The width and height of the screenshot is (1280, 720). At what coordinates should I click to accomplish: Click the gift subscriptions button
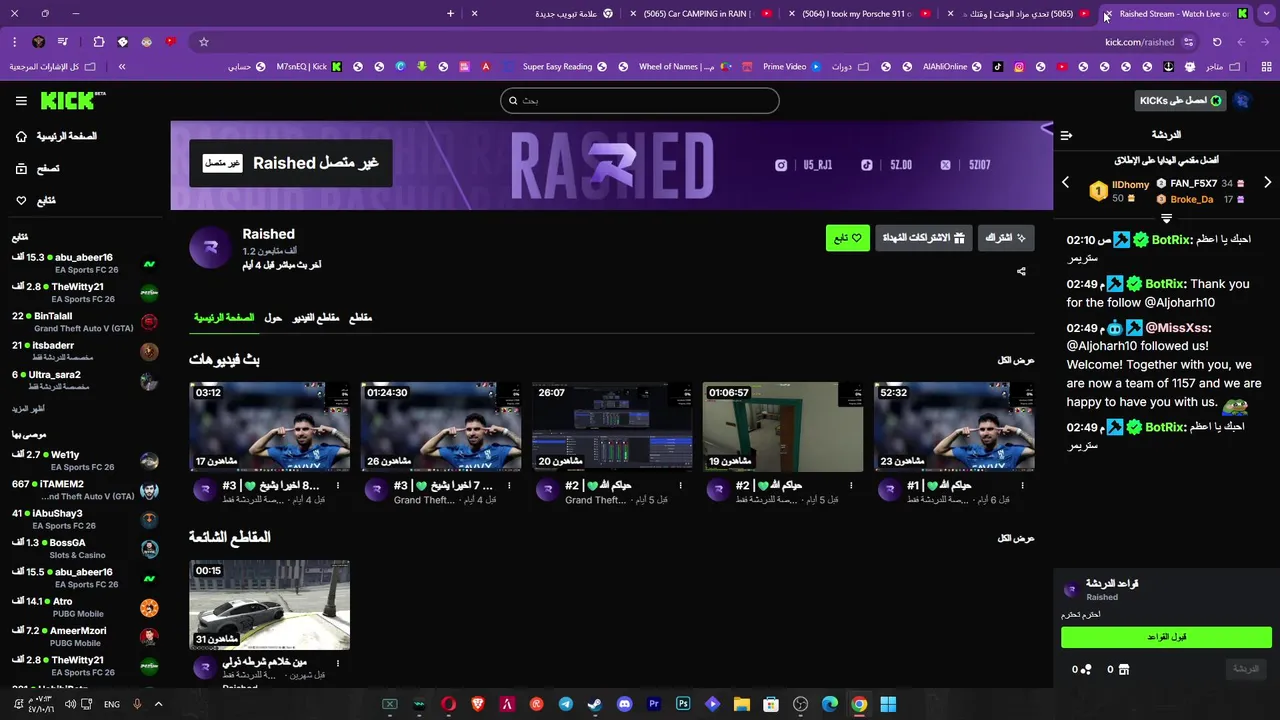(923, 238)
